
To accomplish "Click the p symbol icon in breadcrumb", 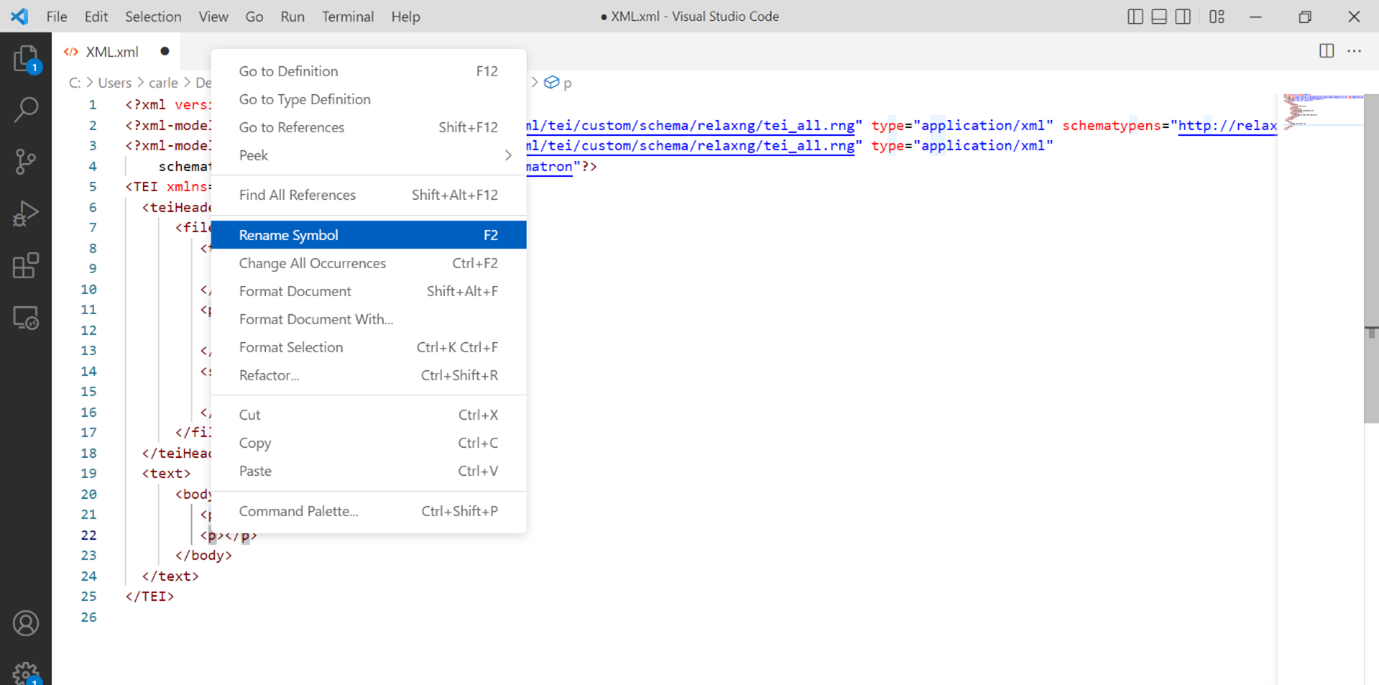I will (x=551, y=83).
